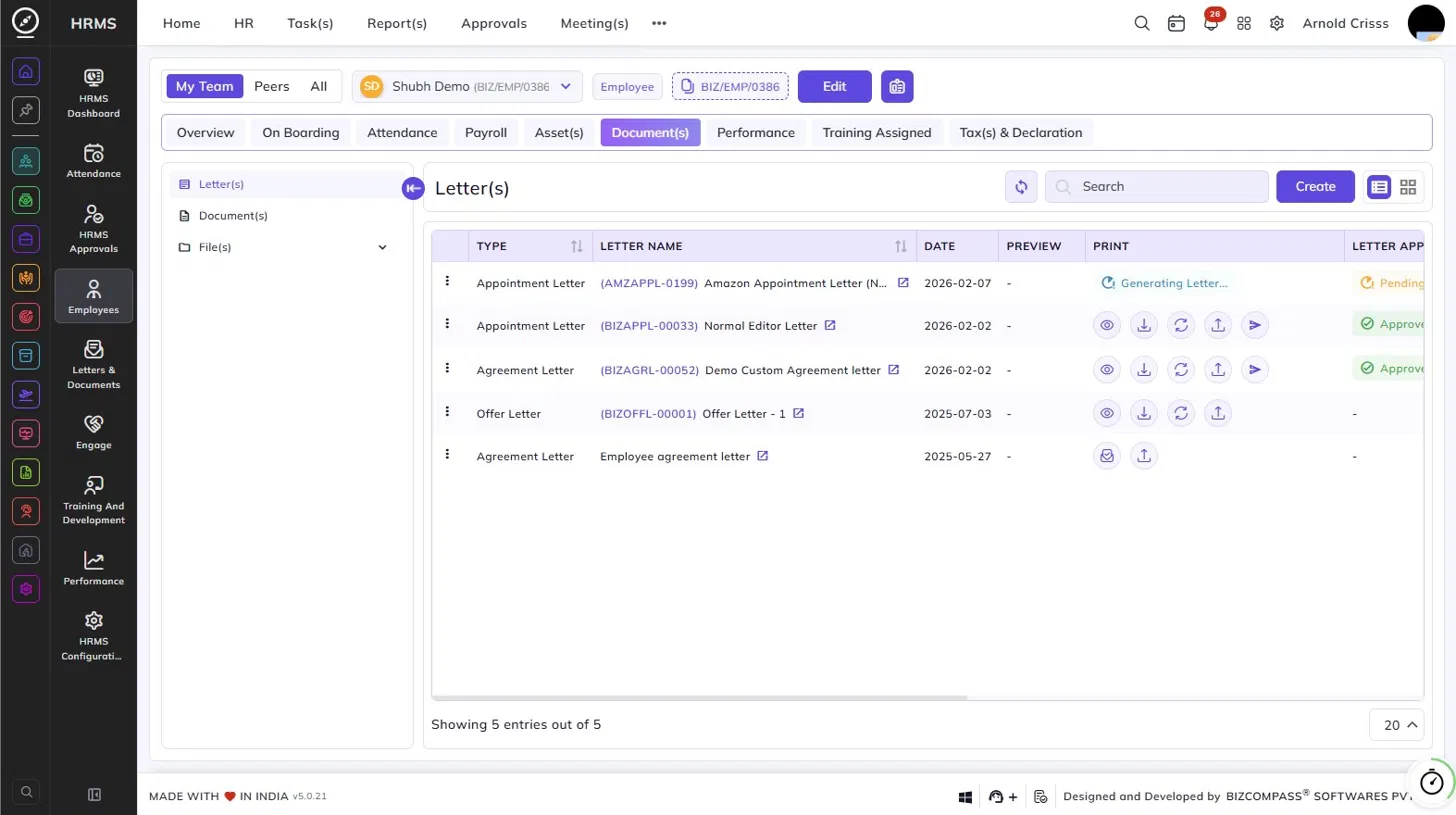Click the Create button

pyautogui.click(x=1315, y=186)
